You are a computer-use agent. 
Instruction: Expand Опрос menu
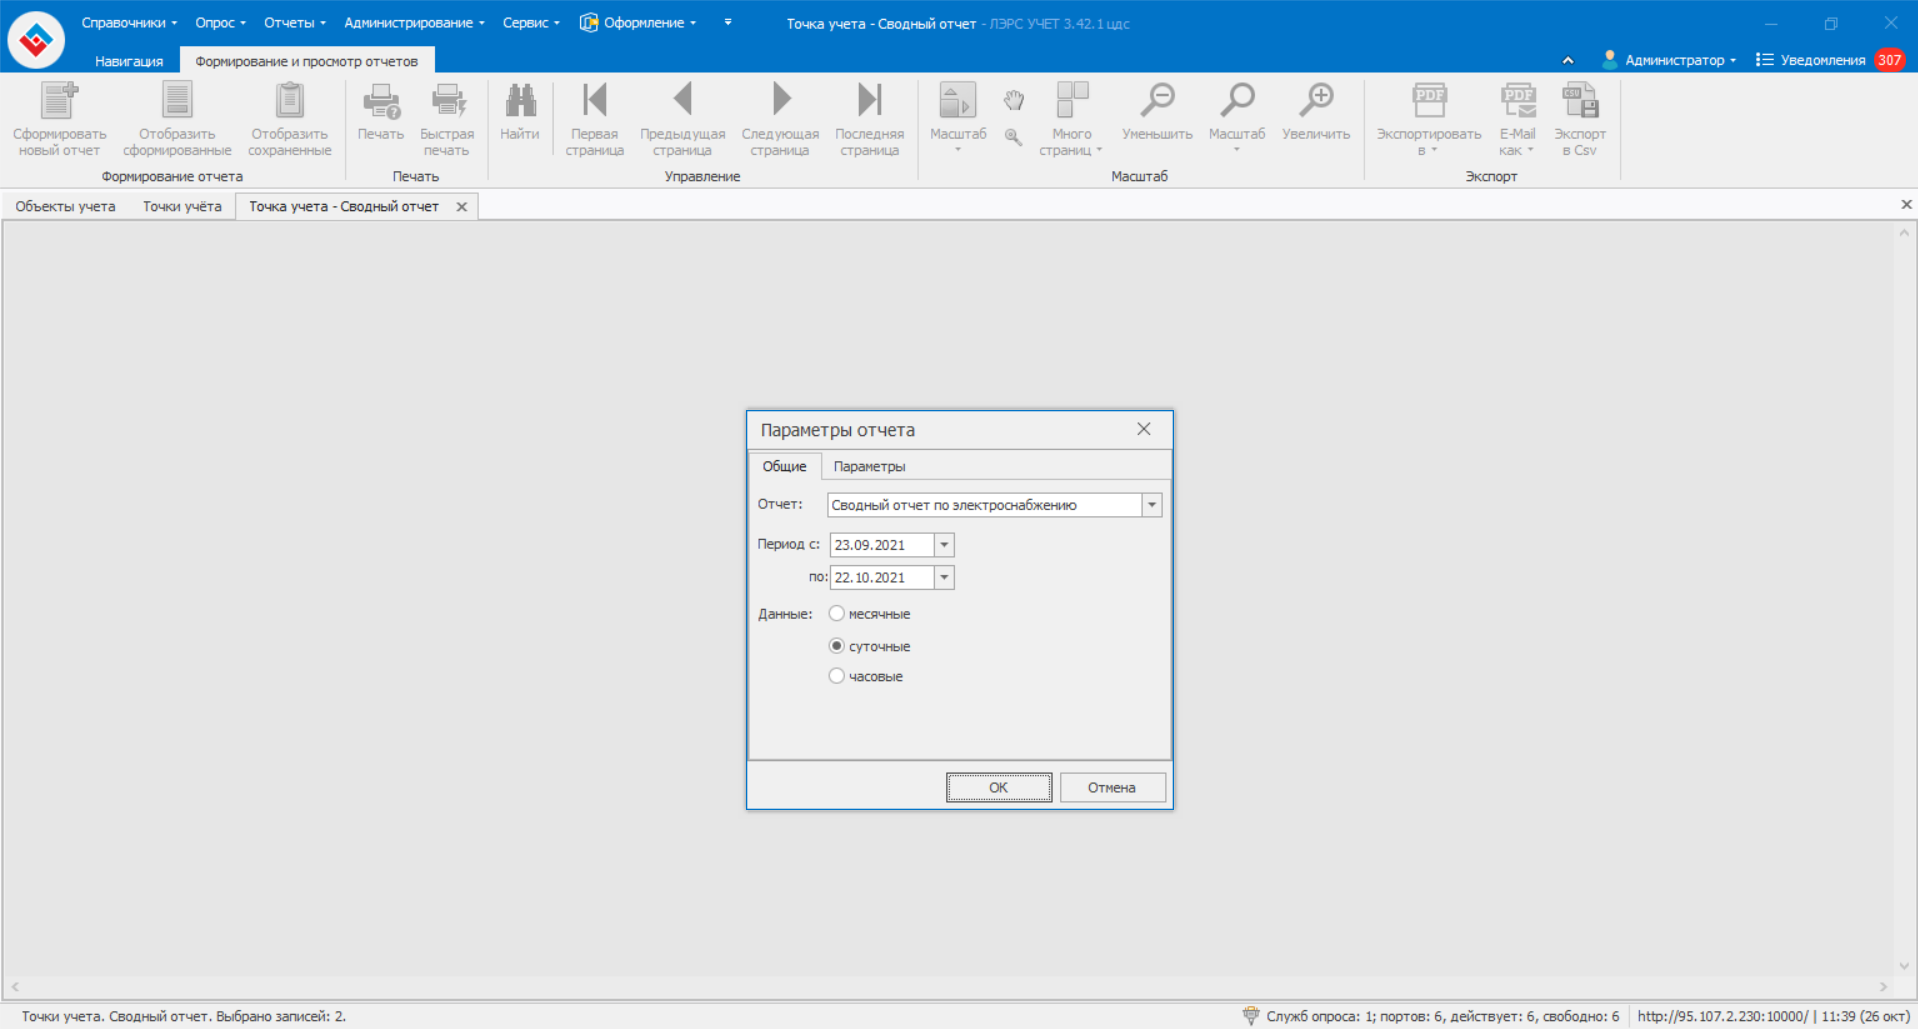pyautogui.click(x=220, y=22)
